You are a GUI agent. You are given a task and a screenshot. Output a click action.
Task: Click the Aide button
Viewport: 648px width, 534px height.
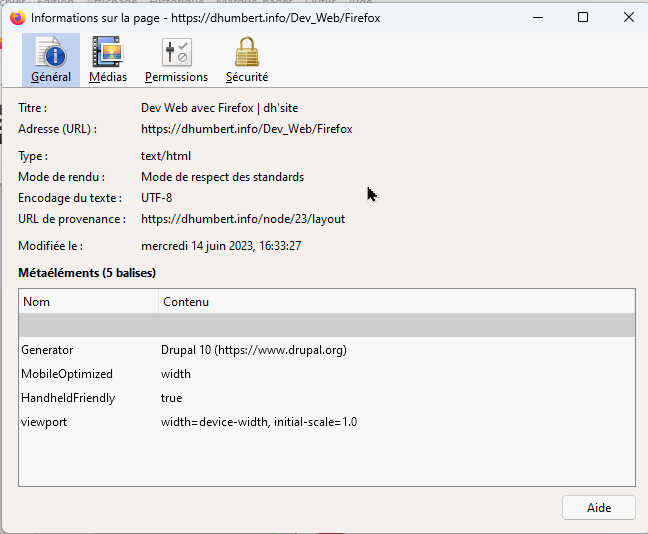click(x=598, y=508)
